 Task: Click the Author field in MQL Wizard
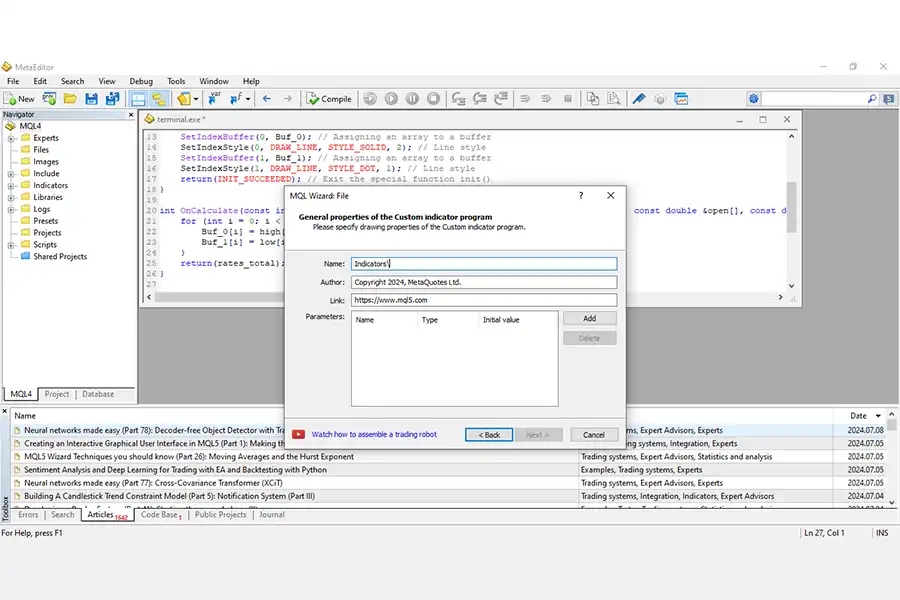(484, 282)
